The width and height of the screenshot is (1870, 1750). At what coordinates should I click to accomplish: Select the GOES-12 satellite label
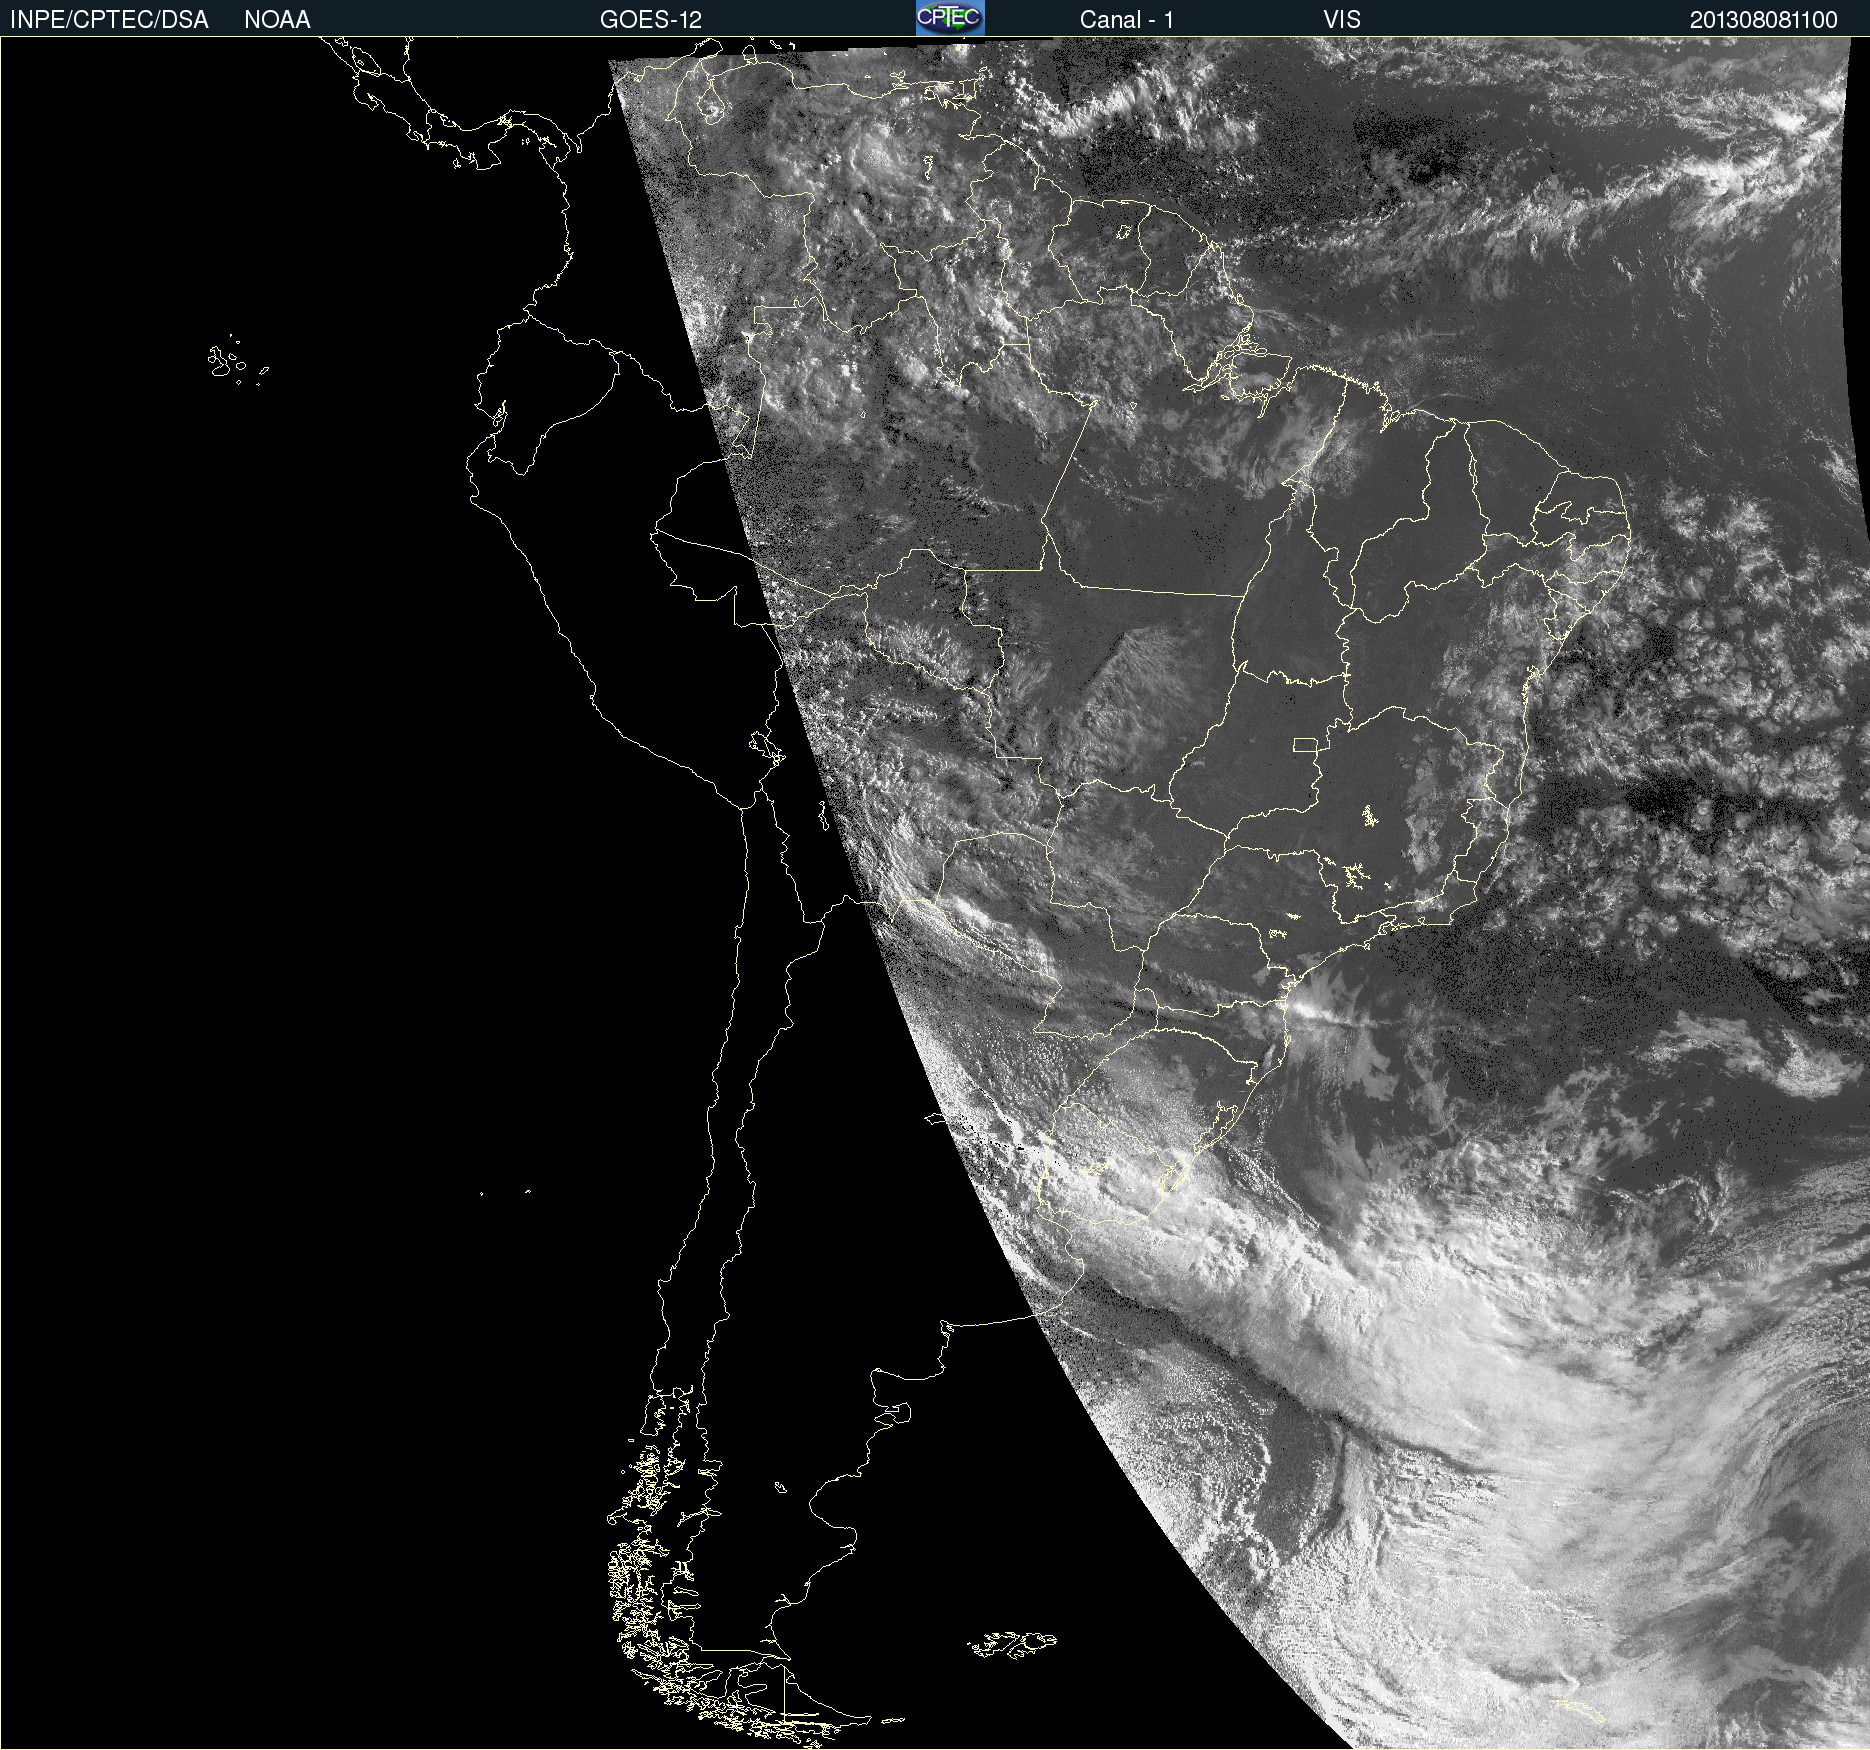coord(651,20)
